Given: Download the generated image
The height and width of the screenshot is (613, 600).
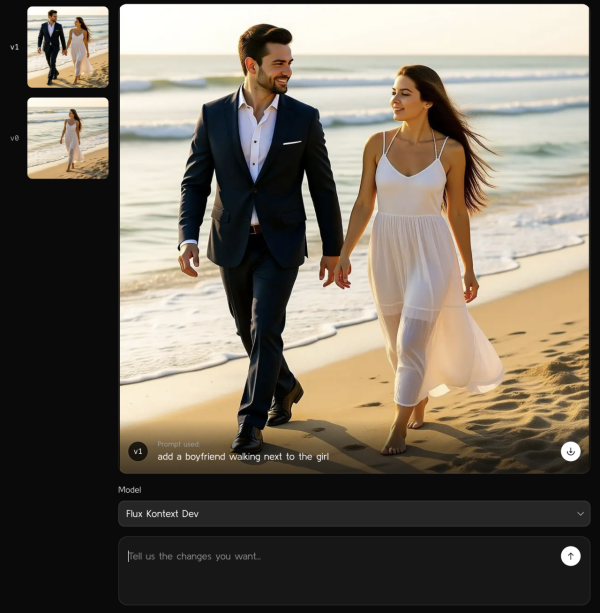Looking at the screenshot, I should tap(570, 451).
